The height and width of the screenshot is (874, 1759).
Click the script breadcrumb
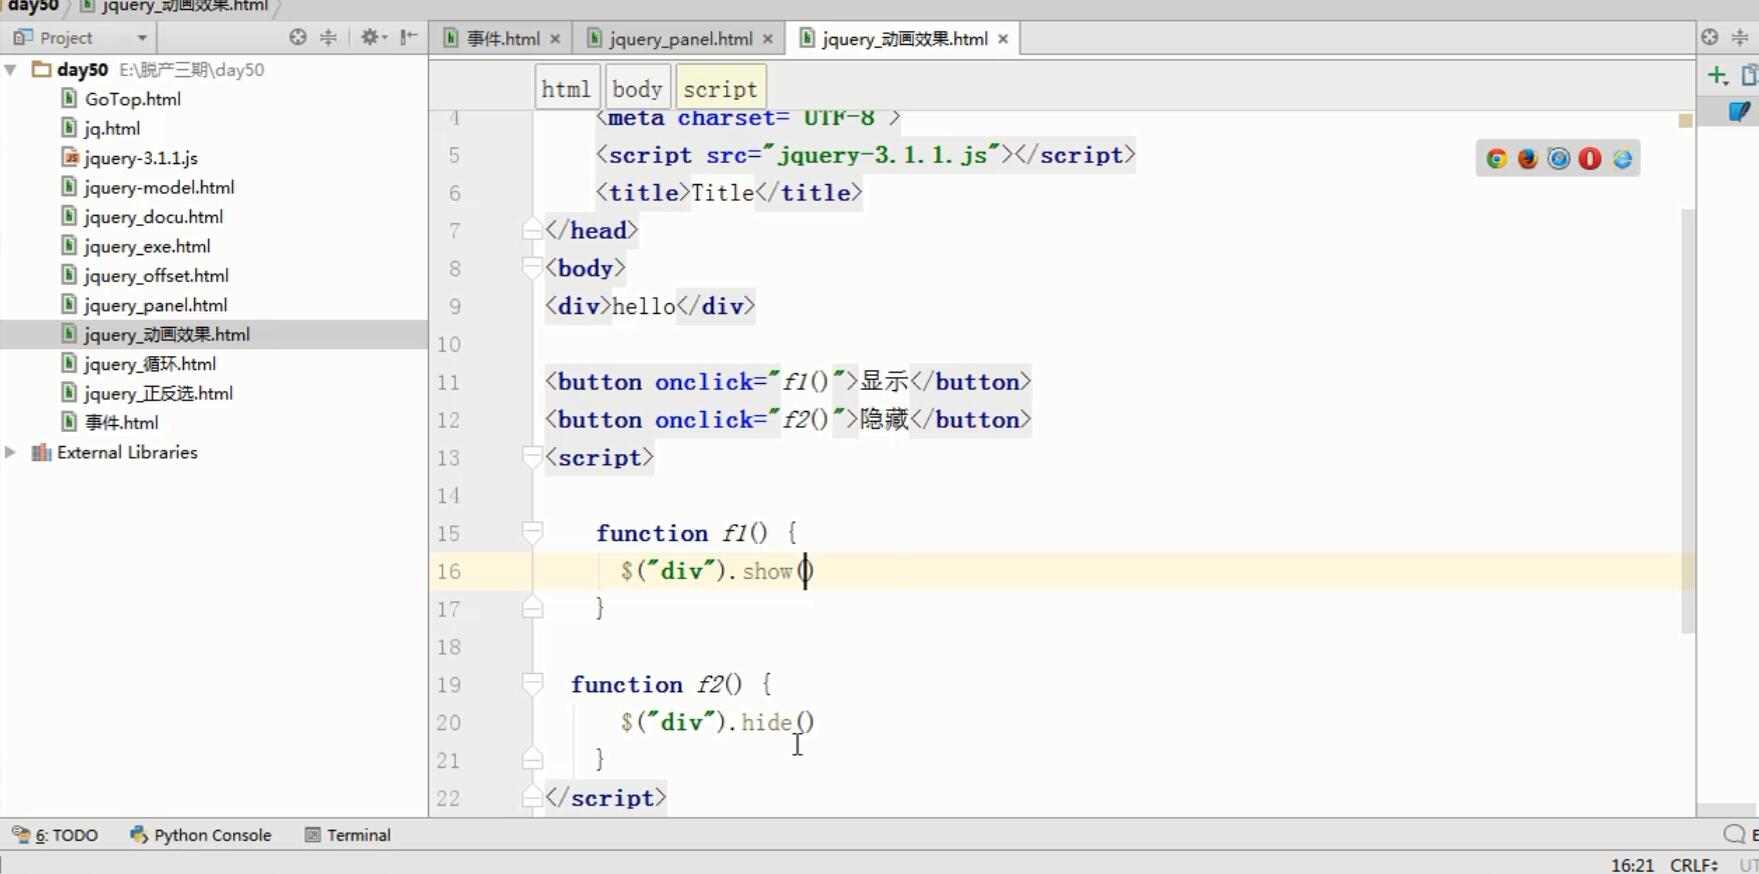pyautogui.click(x=720, y=89)
